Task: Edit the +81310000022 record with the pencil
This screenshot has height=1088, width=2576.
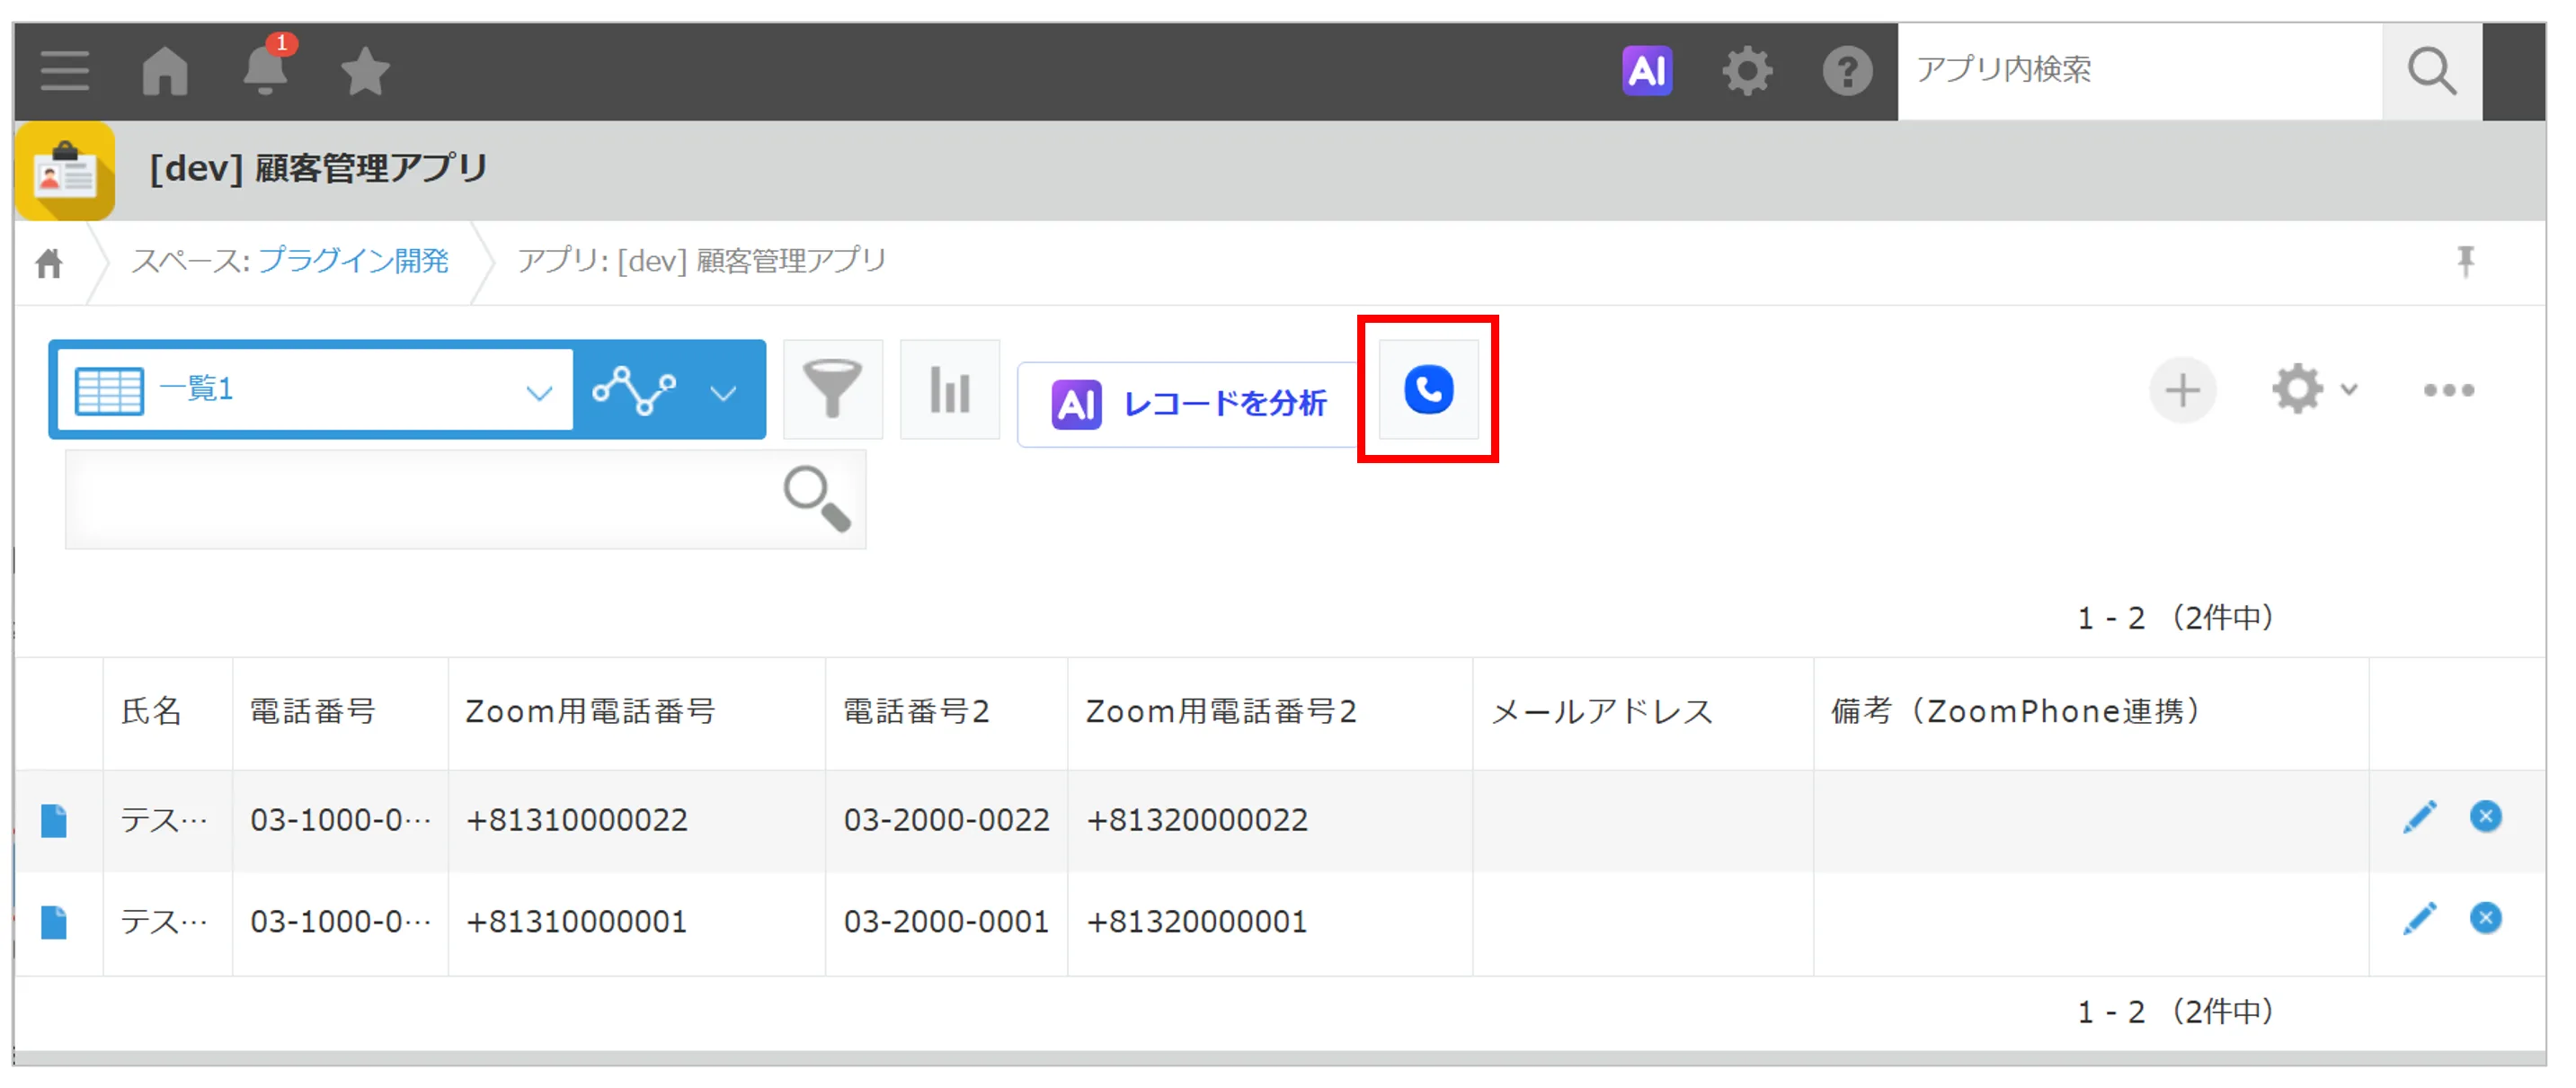Action: point(2419,817)
